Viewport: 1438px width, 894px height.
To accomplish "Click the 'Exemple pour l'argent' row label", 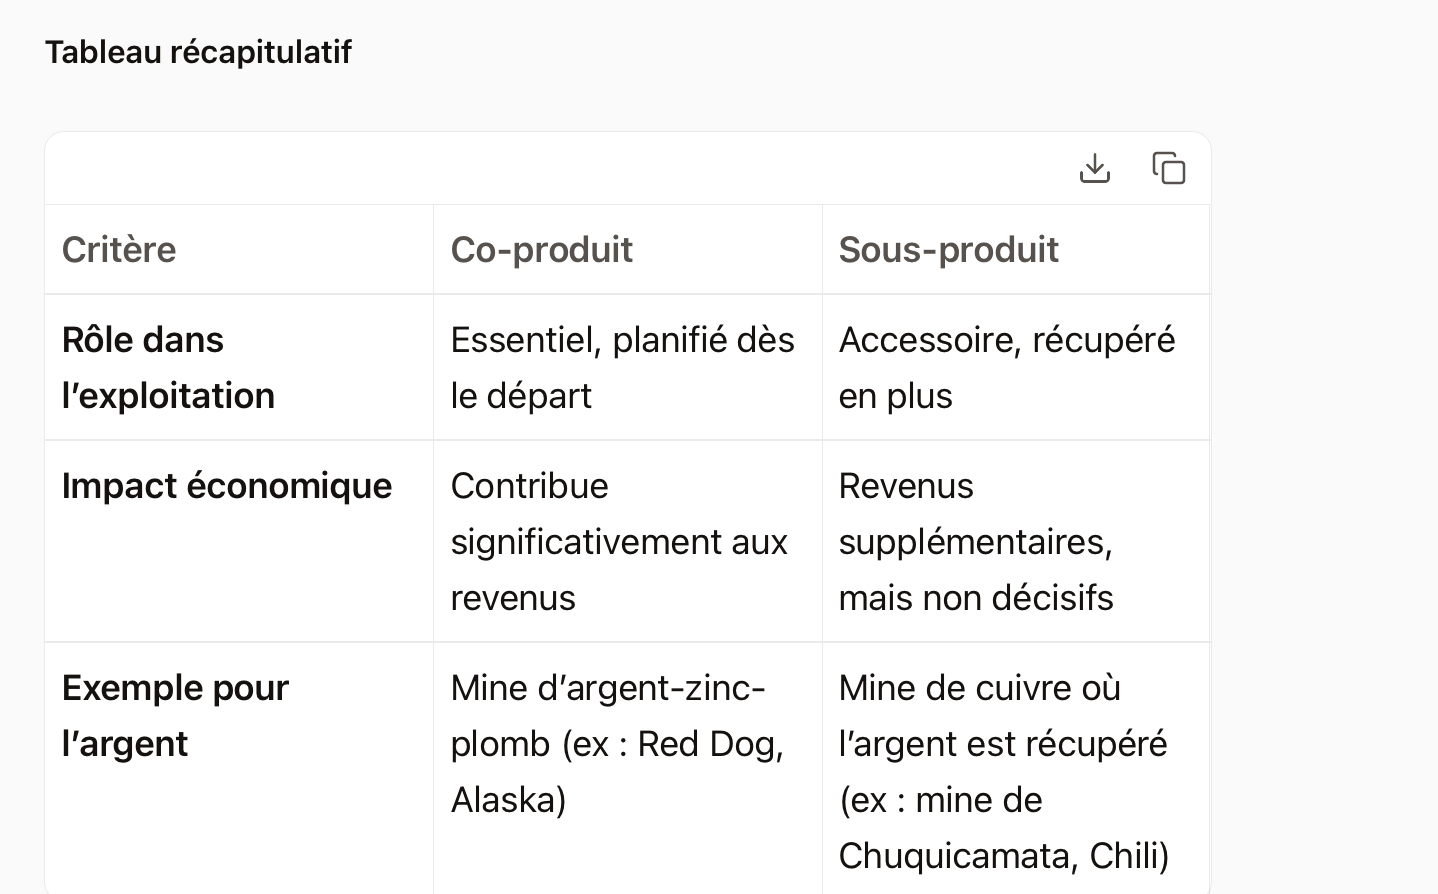I will [175, 716].
